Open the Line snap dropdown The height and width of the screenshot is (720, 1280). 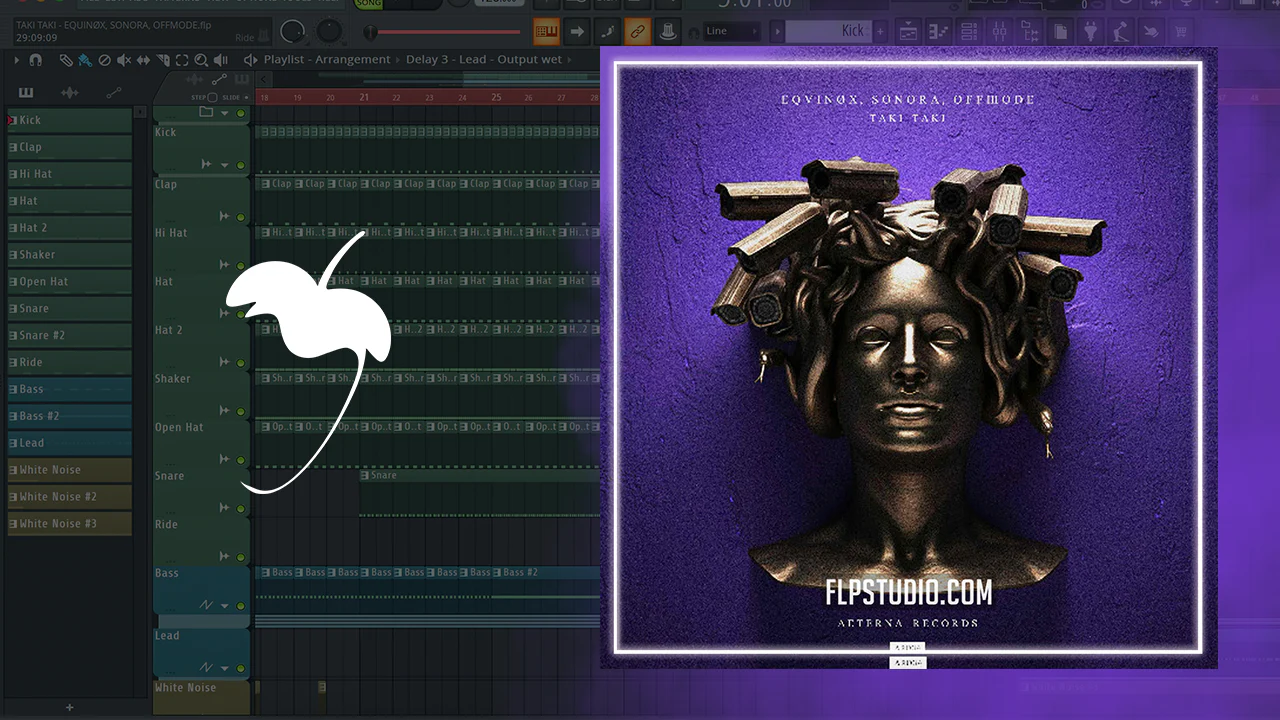pyautogui.click(x=731, y=31)
